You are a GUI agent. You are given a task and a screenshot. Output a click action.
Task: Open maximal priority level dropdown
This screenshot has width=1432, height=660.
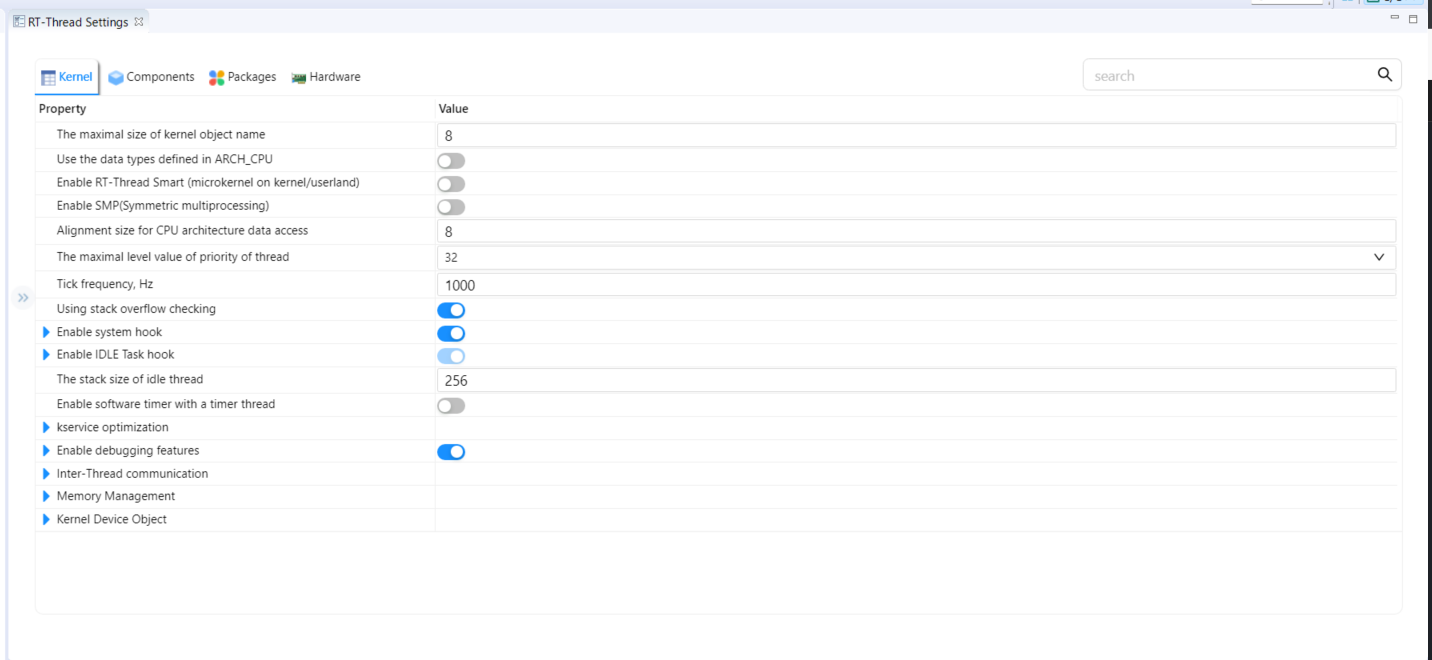(x=1379, y=257)
